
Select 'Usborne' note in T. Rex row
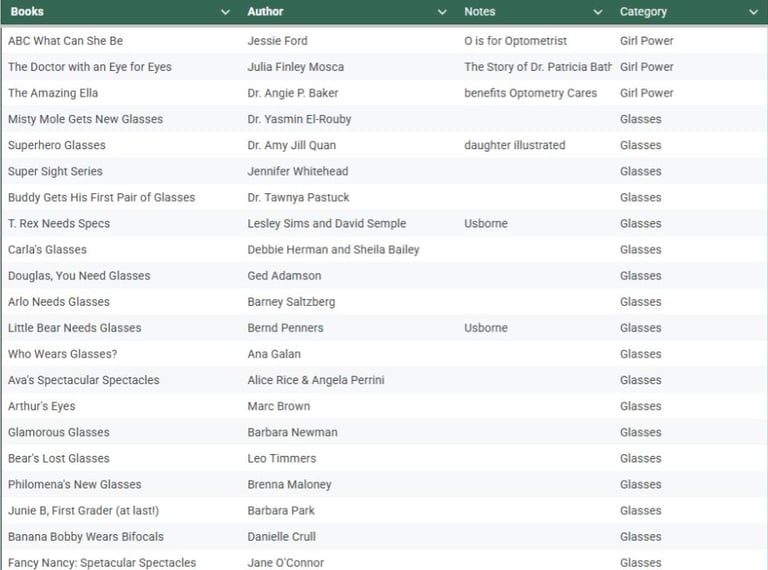485,223
